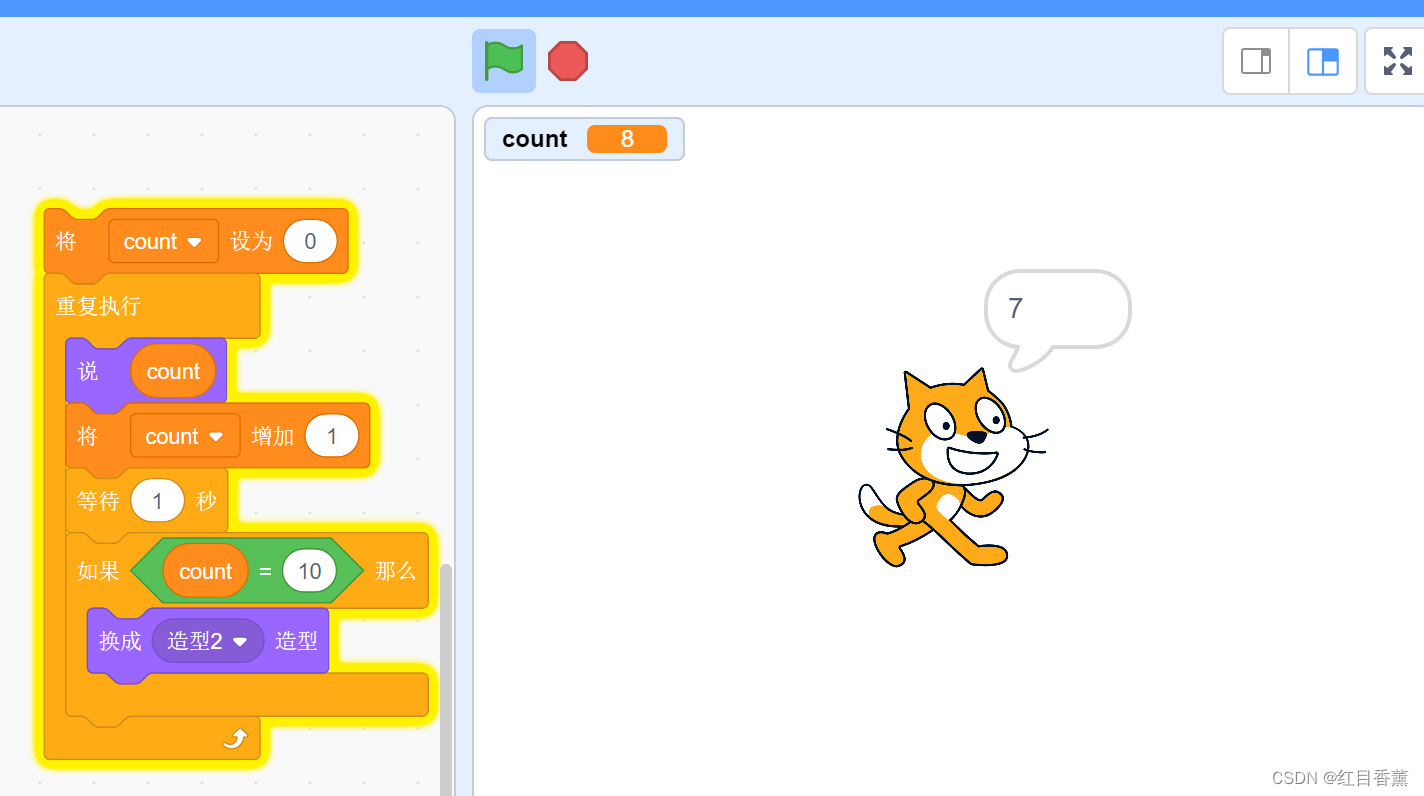The width and height of the screenshot is (1424, 796).
Task: Click the workspace vertical scrollbar
Action: [446, 680]
